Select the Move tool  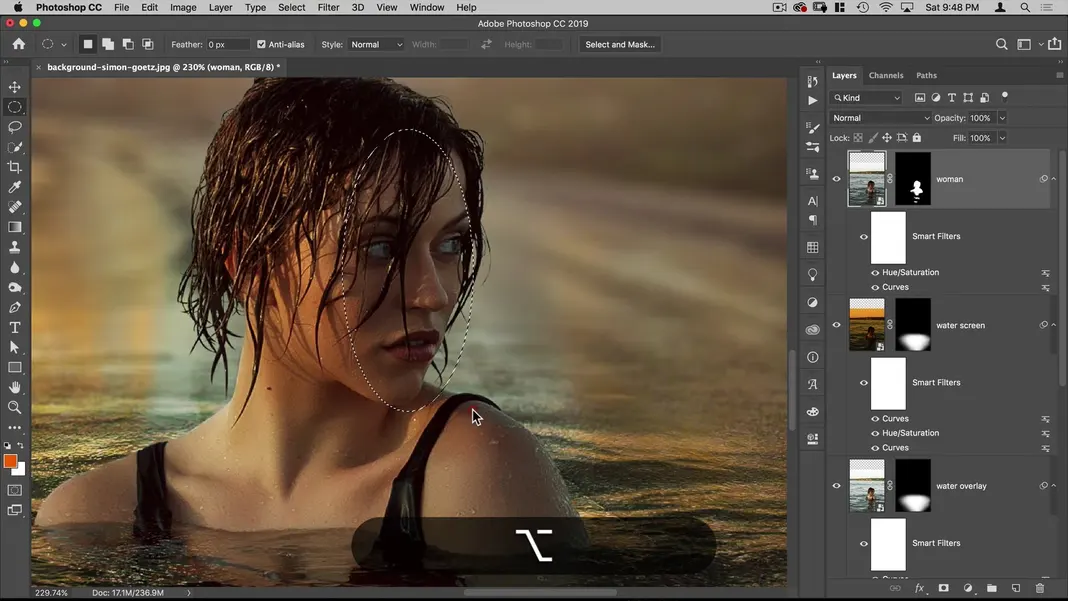pos(14,87)
